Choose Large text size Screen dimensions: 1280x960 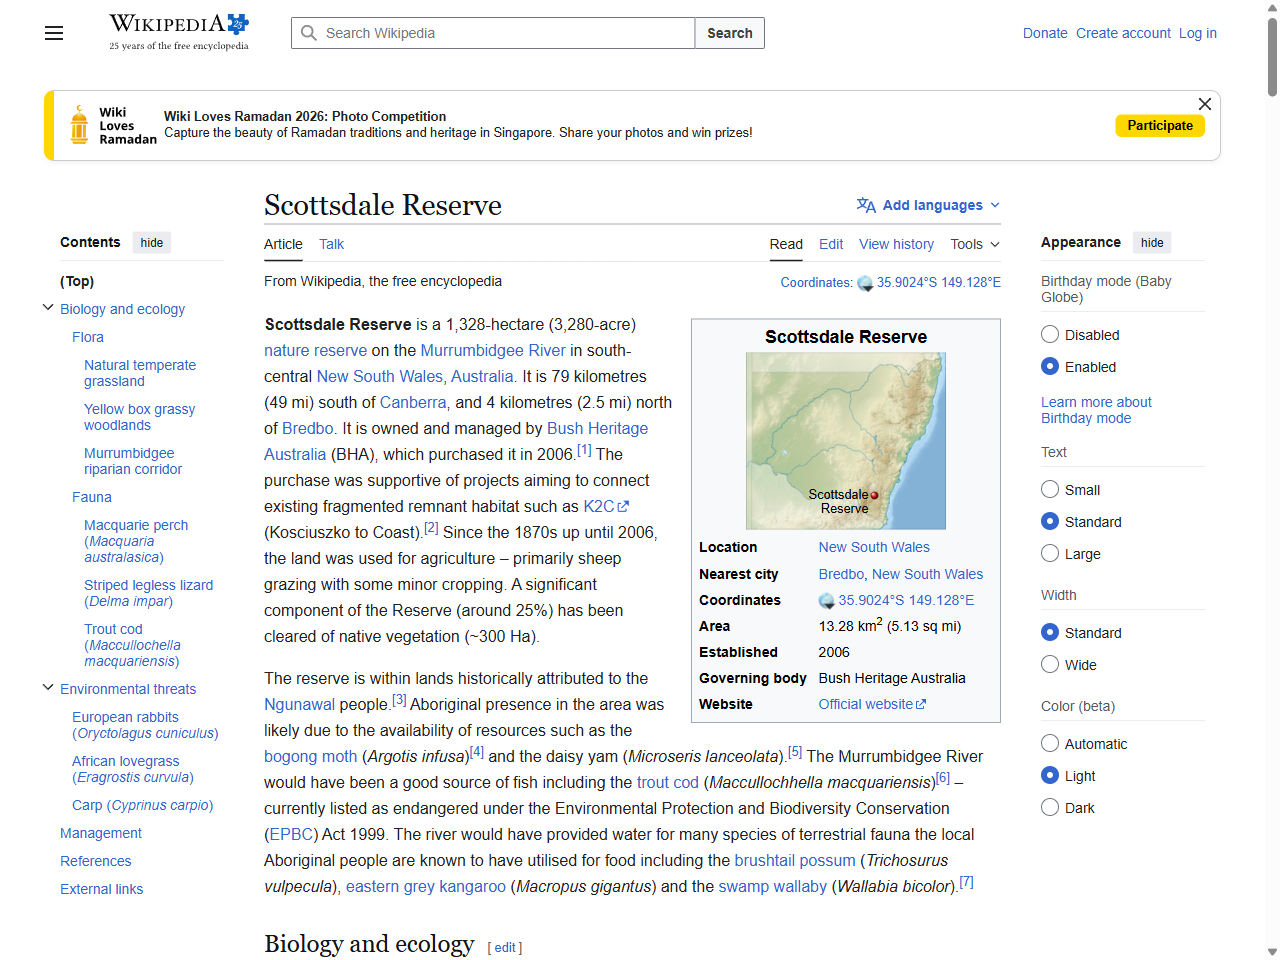[1050, 554]
